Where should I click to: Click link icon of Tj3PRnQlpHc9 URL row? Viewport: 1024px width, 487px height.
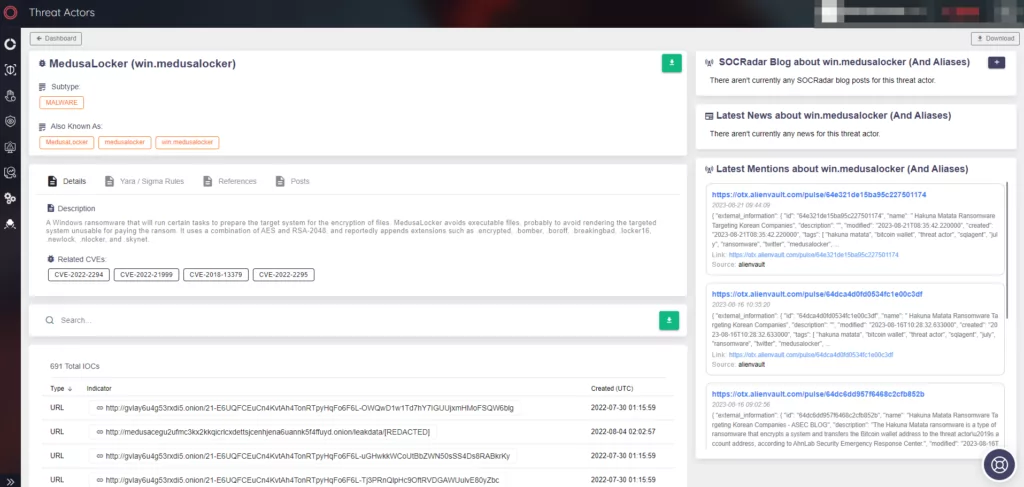(99, 479)
